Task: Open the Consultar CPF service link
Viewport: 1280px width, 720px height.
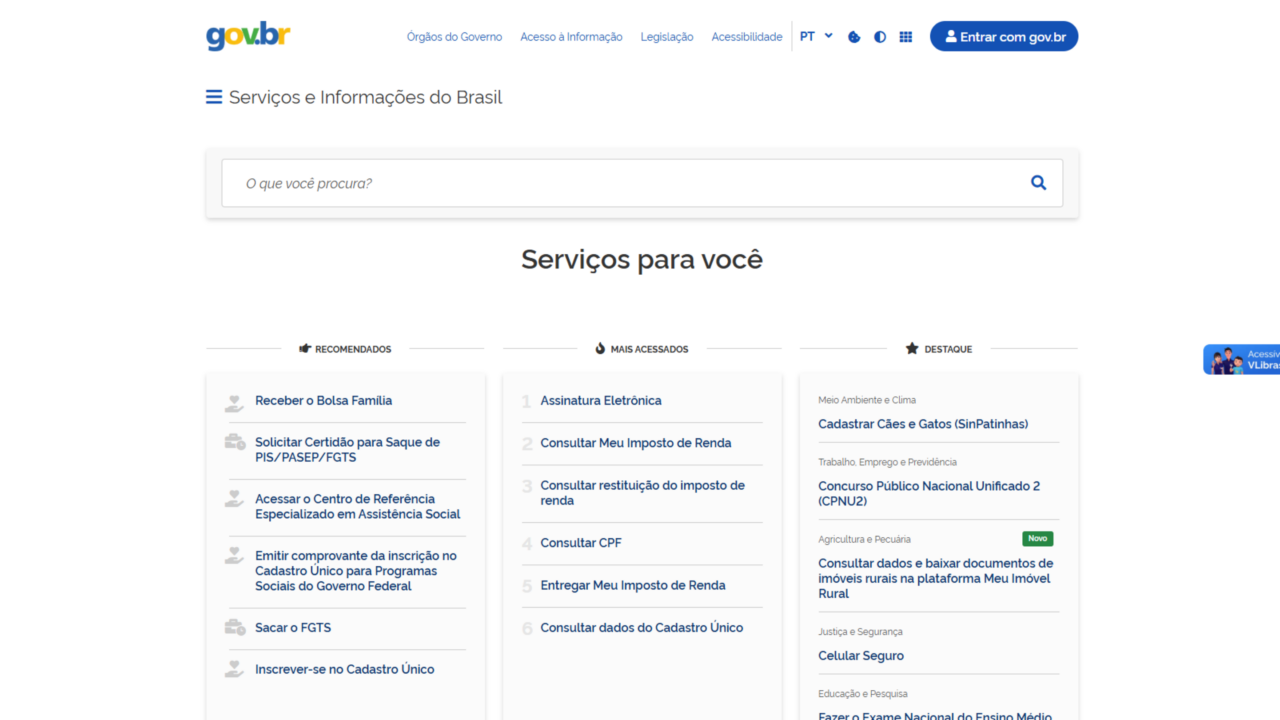Action: tap(581, 542)
